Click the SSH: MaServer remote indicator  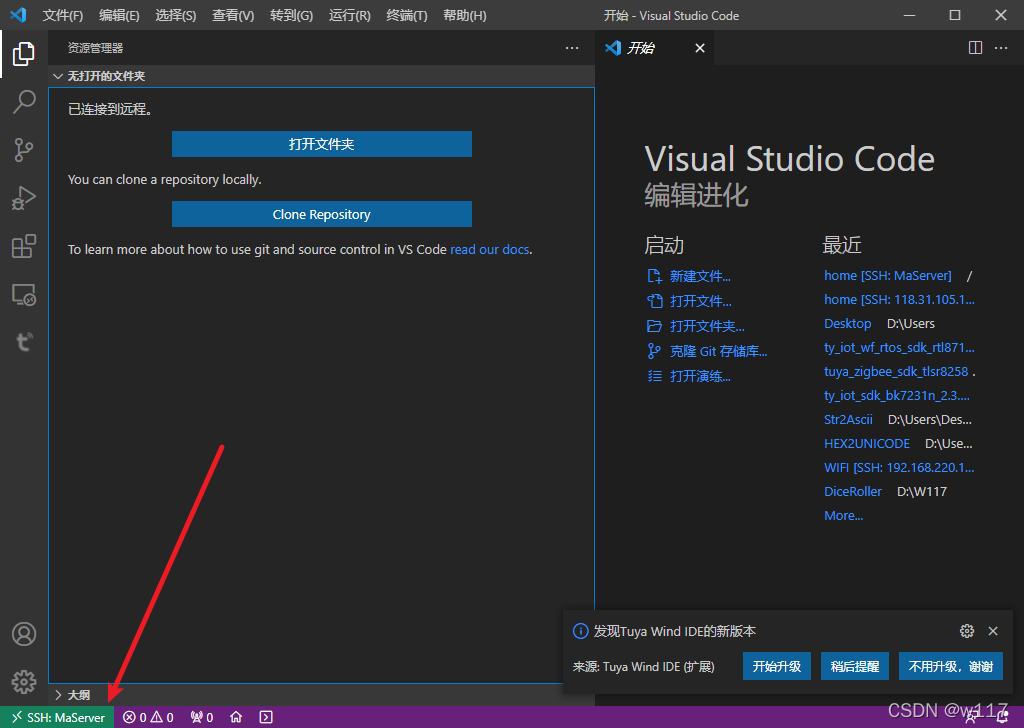tap(57, 717)
